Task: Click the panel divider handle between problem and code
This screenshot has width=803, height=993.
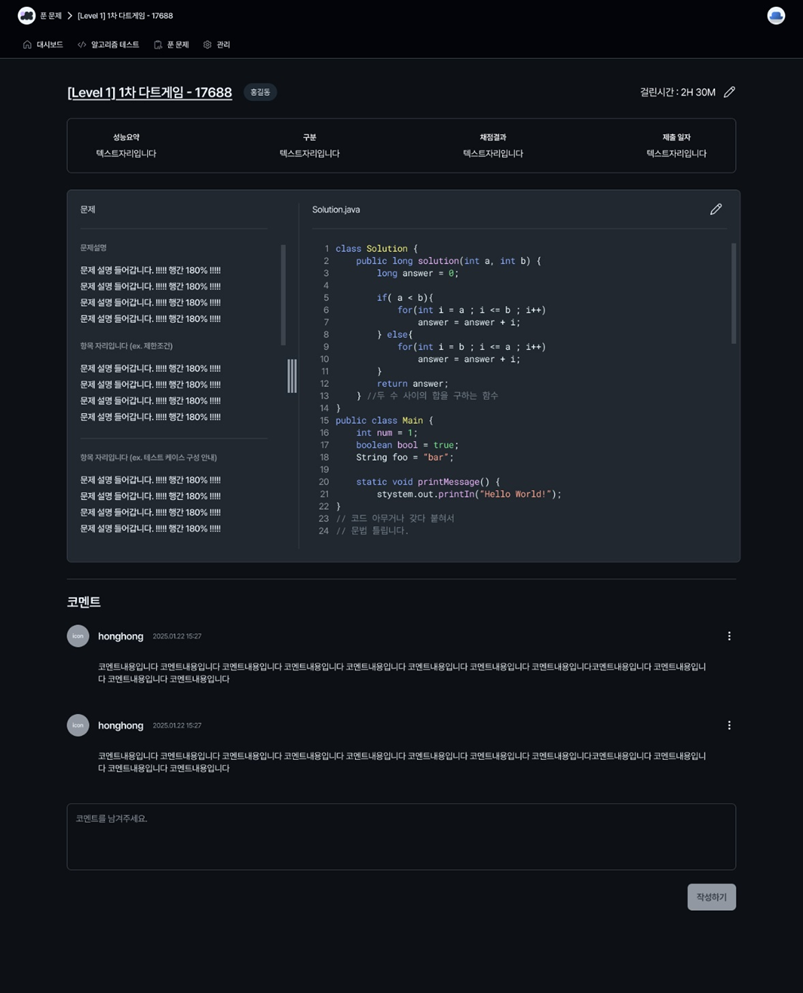Action: click(292, 376)
